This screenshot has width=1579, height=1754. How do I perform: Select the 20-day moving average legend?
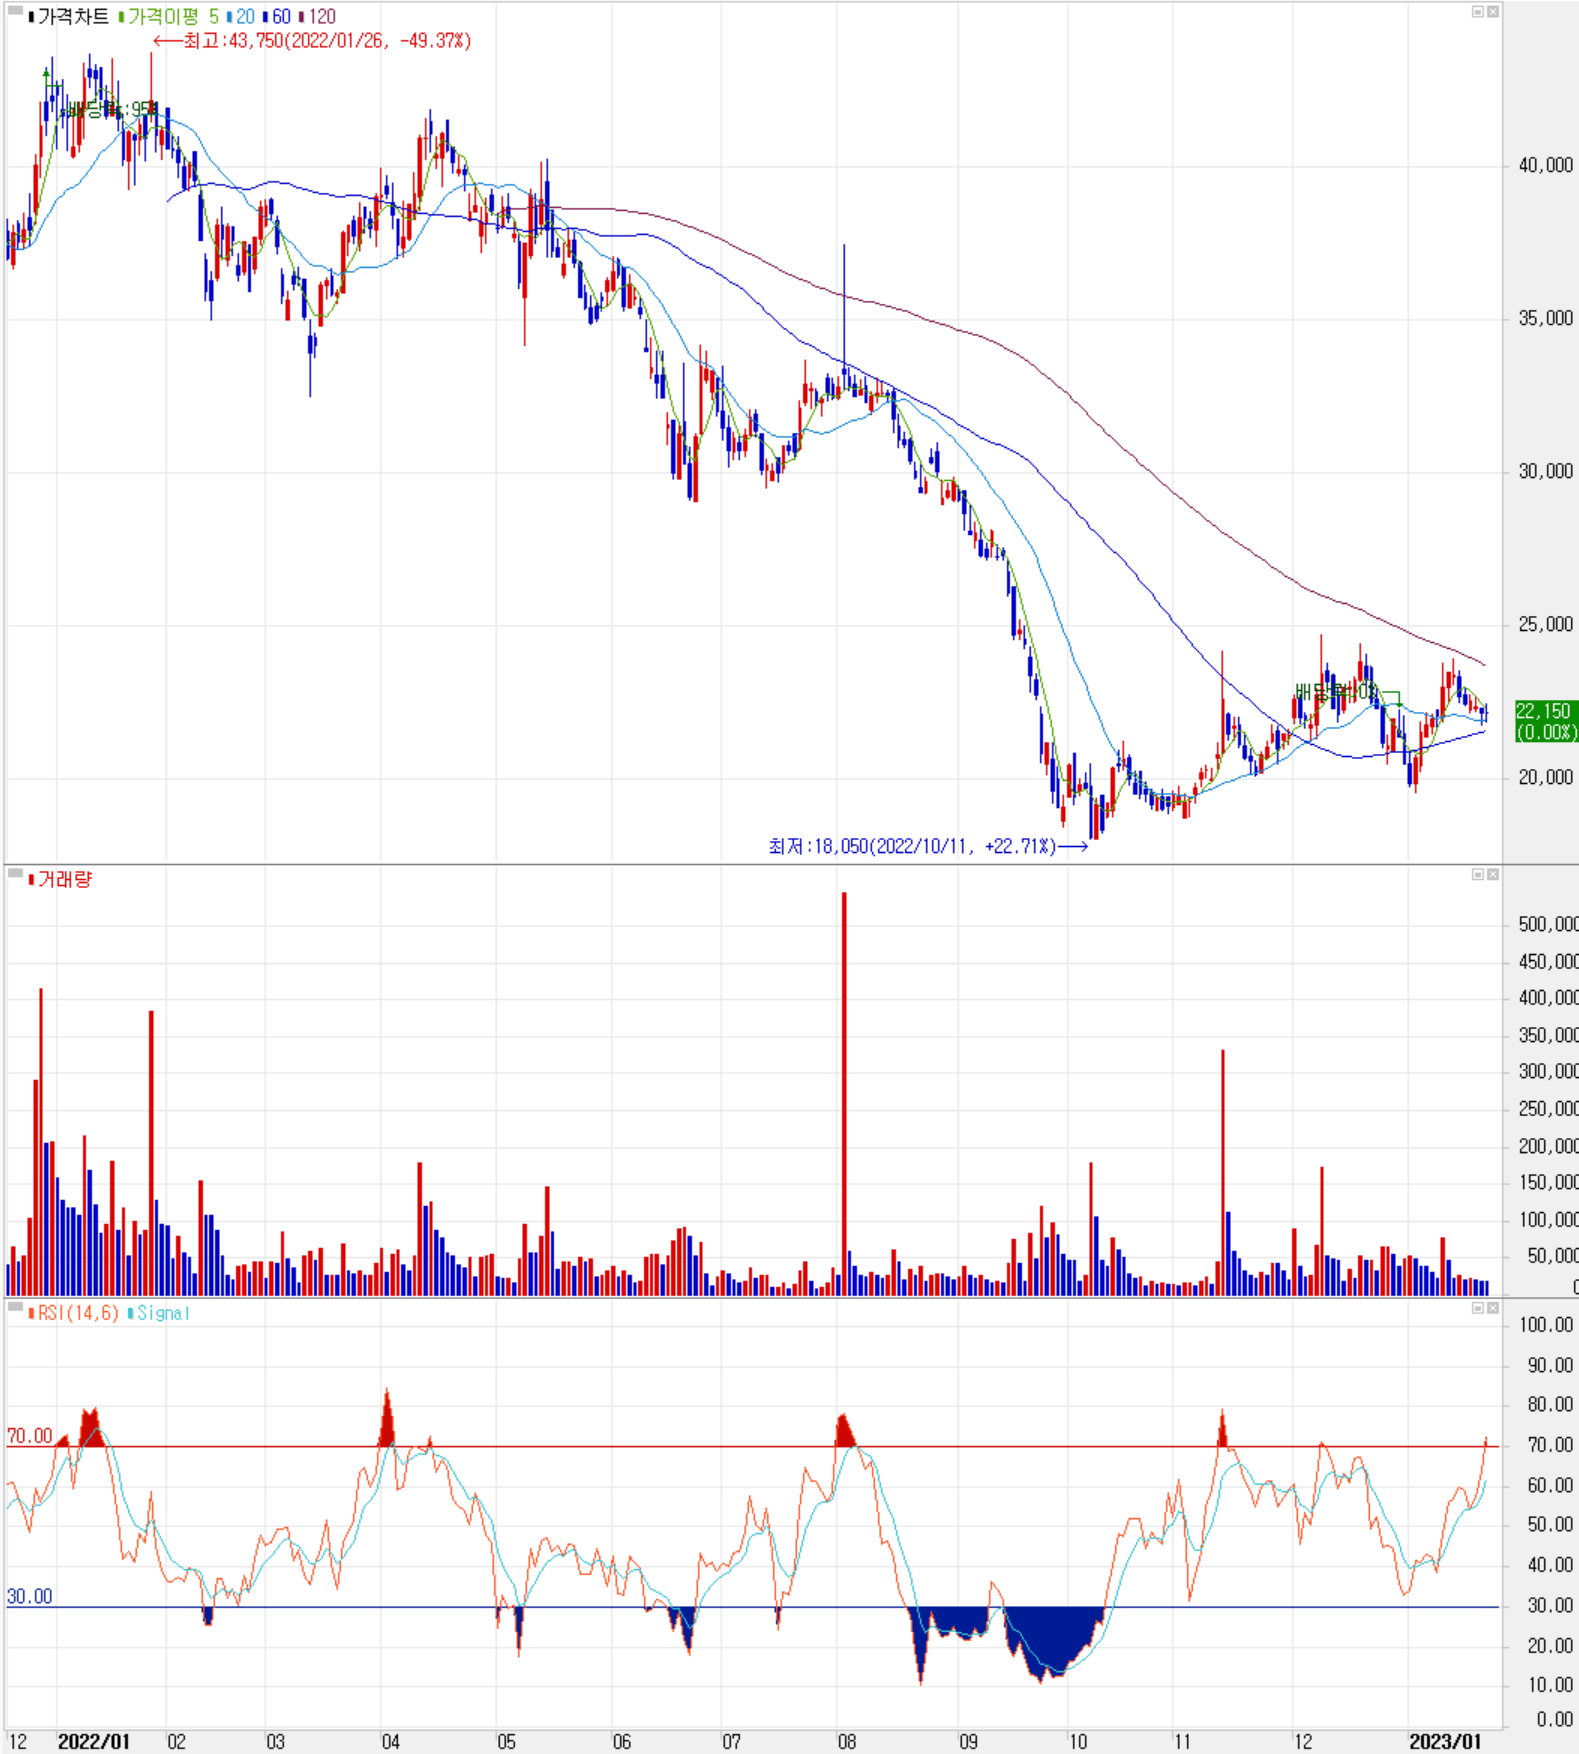(x=241, y=16)
